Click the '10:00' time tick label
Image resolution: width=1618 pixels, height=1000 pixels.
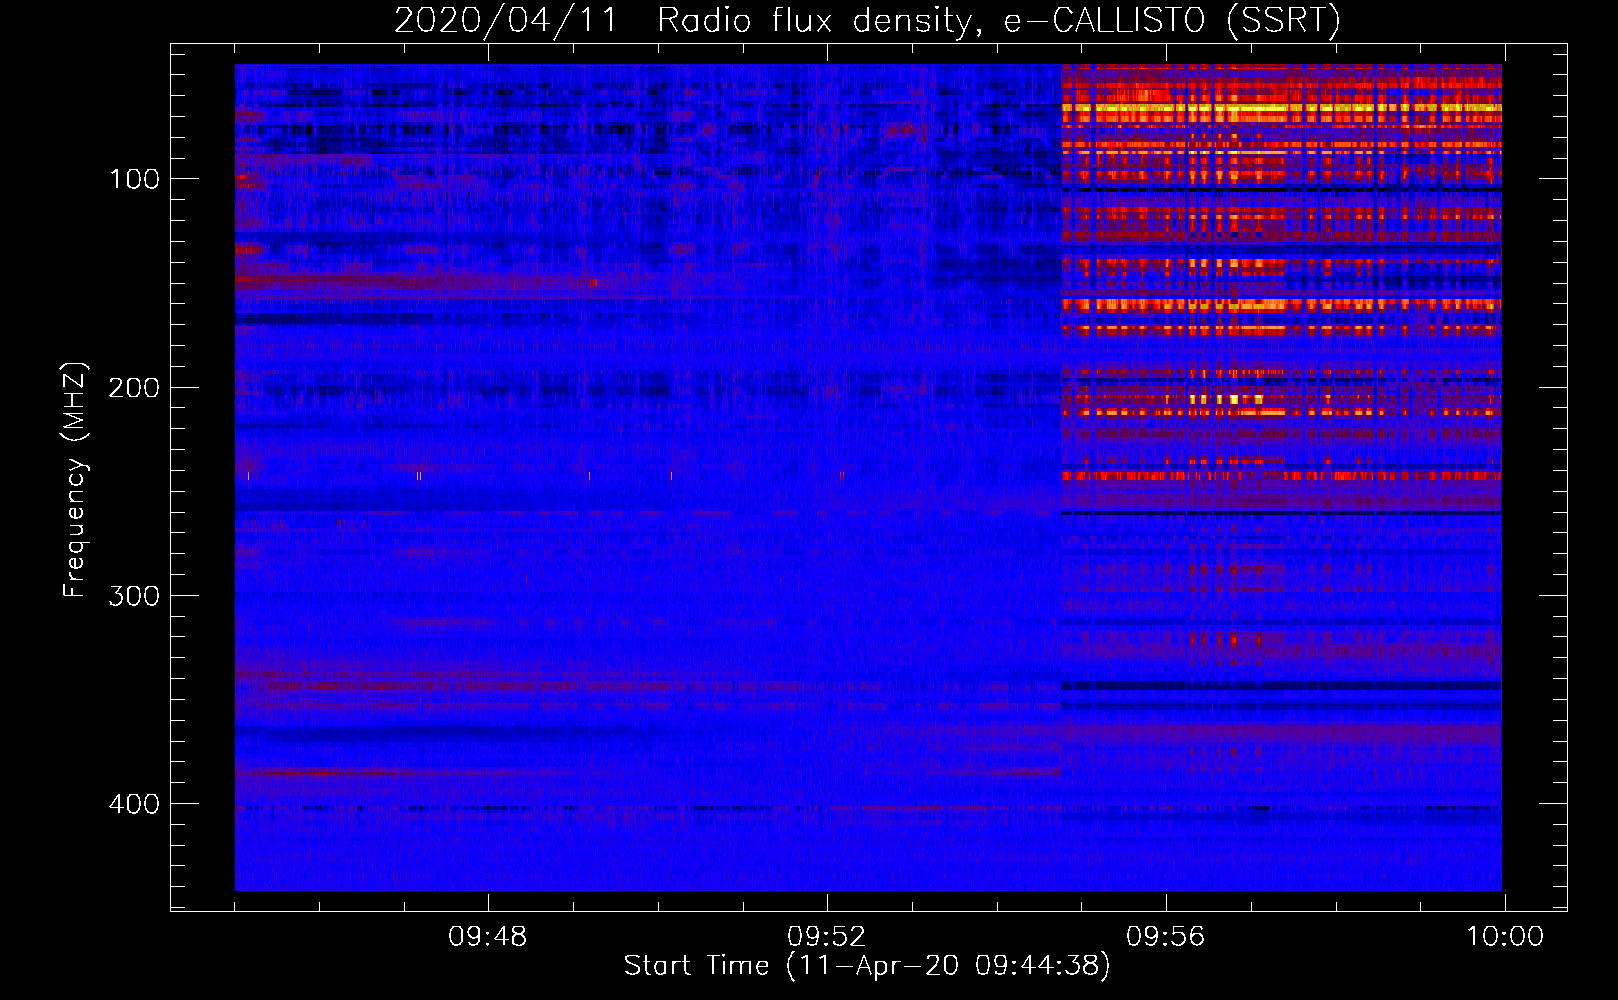pyautogui.click(x=1505, y=937)
